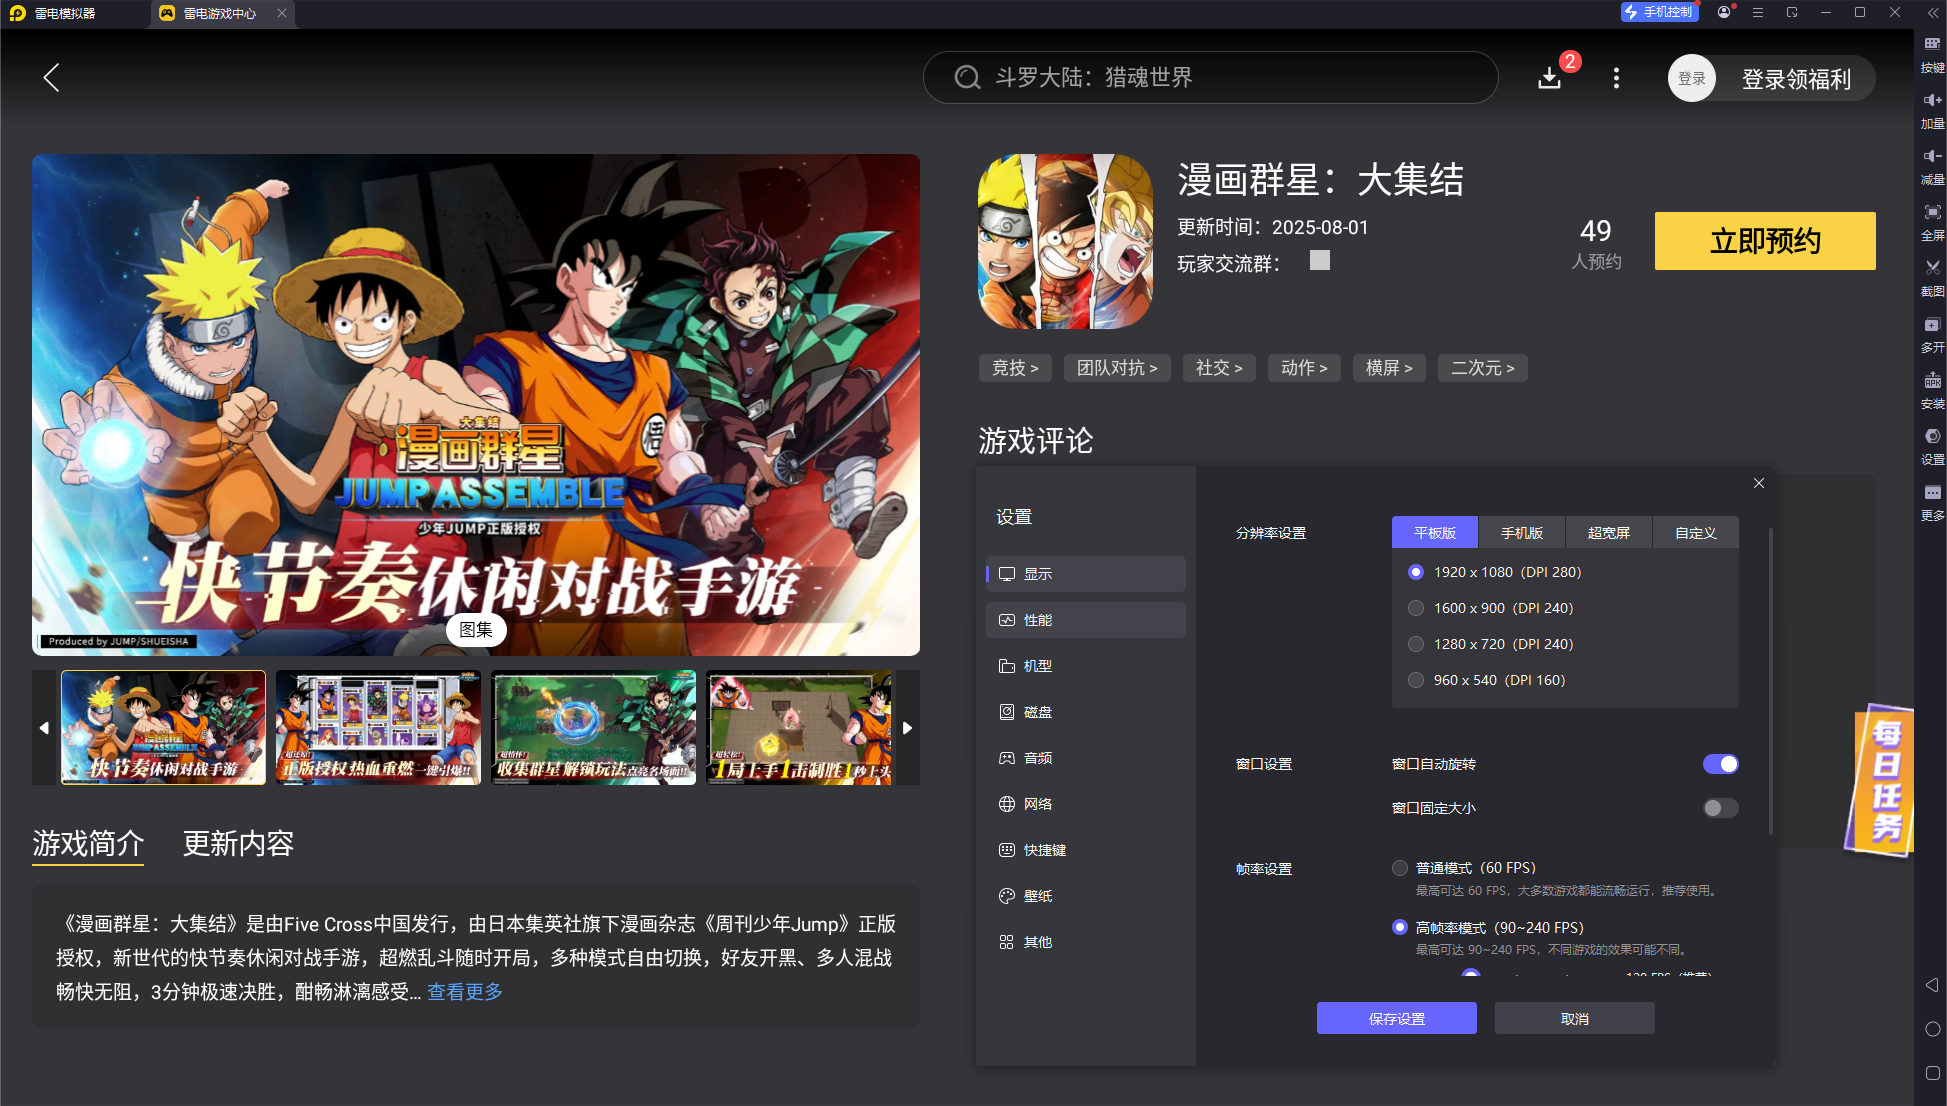The height and width of the screenshot is (1106, 1947).
Task: Select 1600 x 900 resolution radio
Action: click(x=1415, y=608)
